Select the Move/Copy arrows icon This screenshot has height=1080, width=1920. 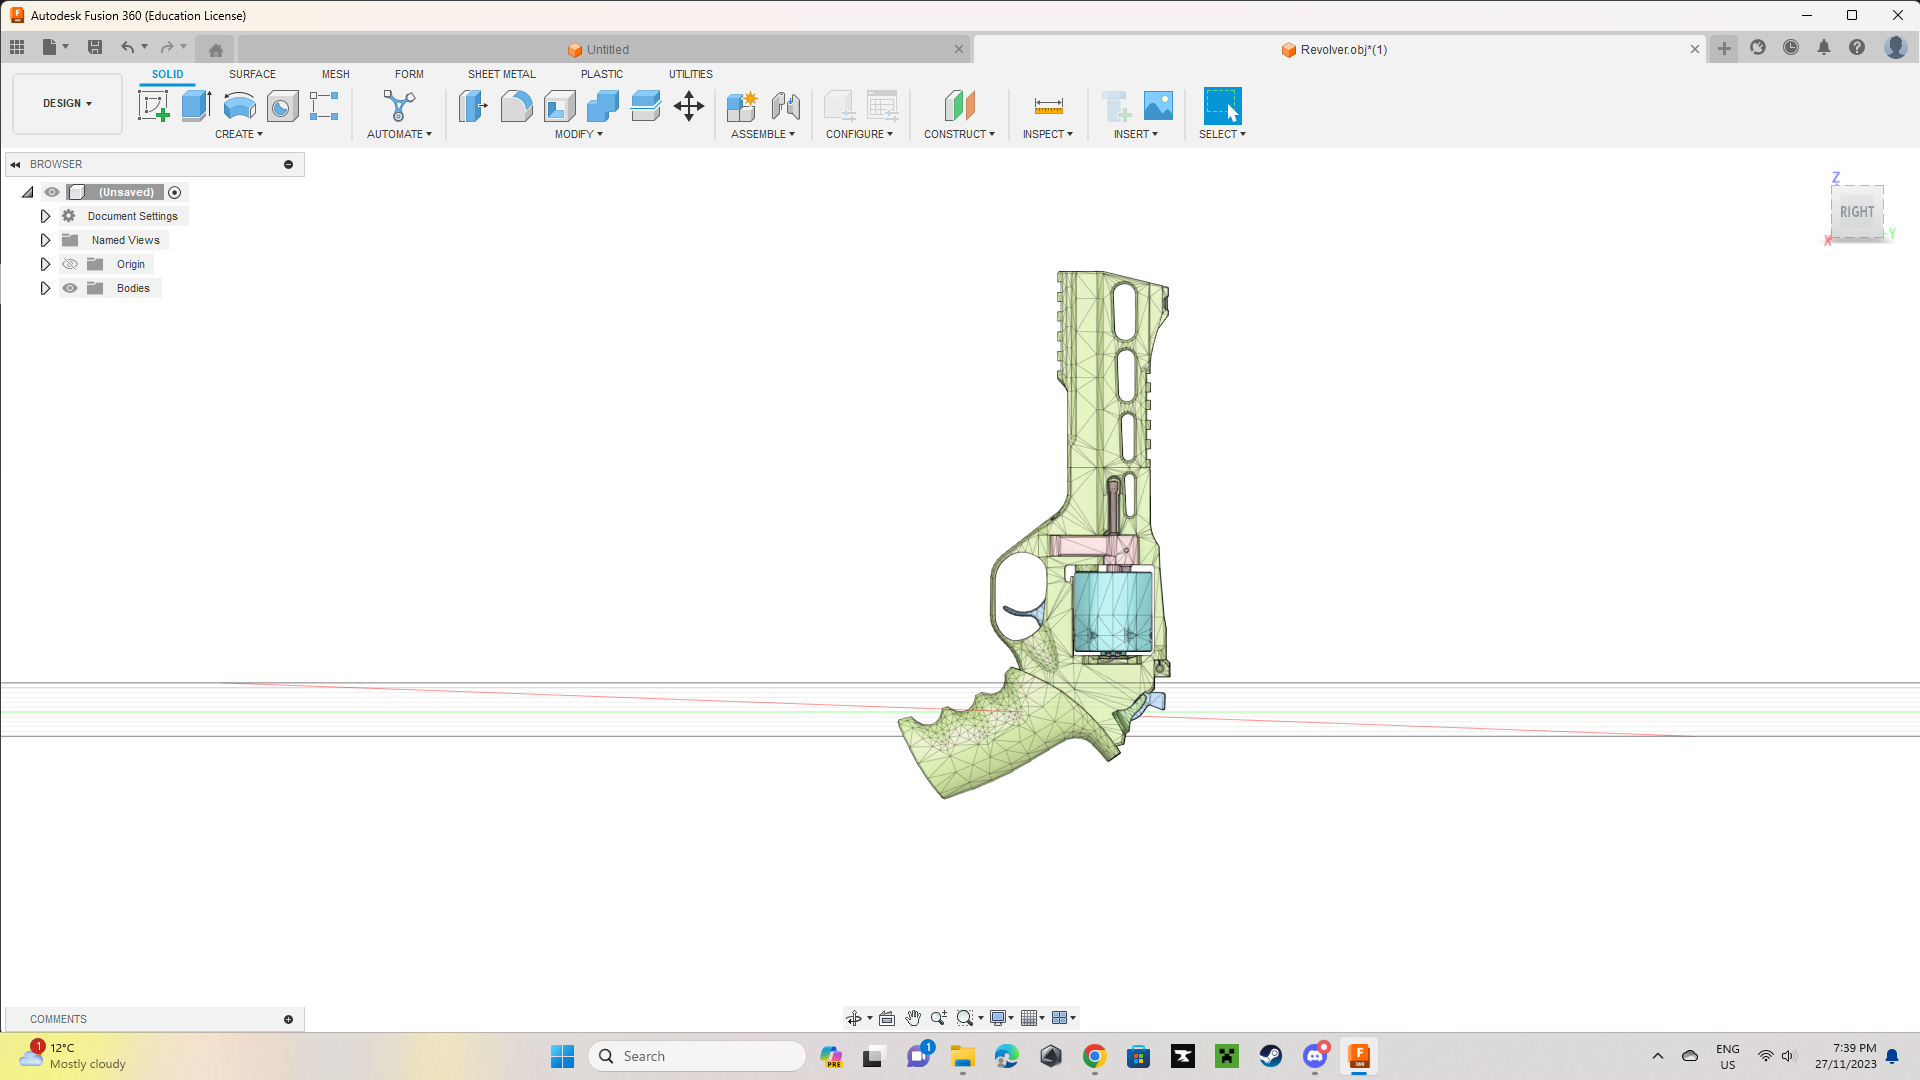tap(689, 106)
